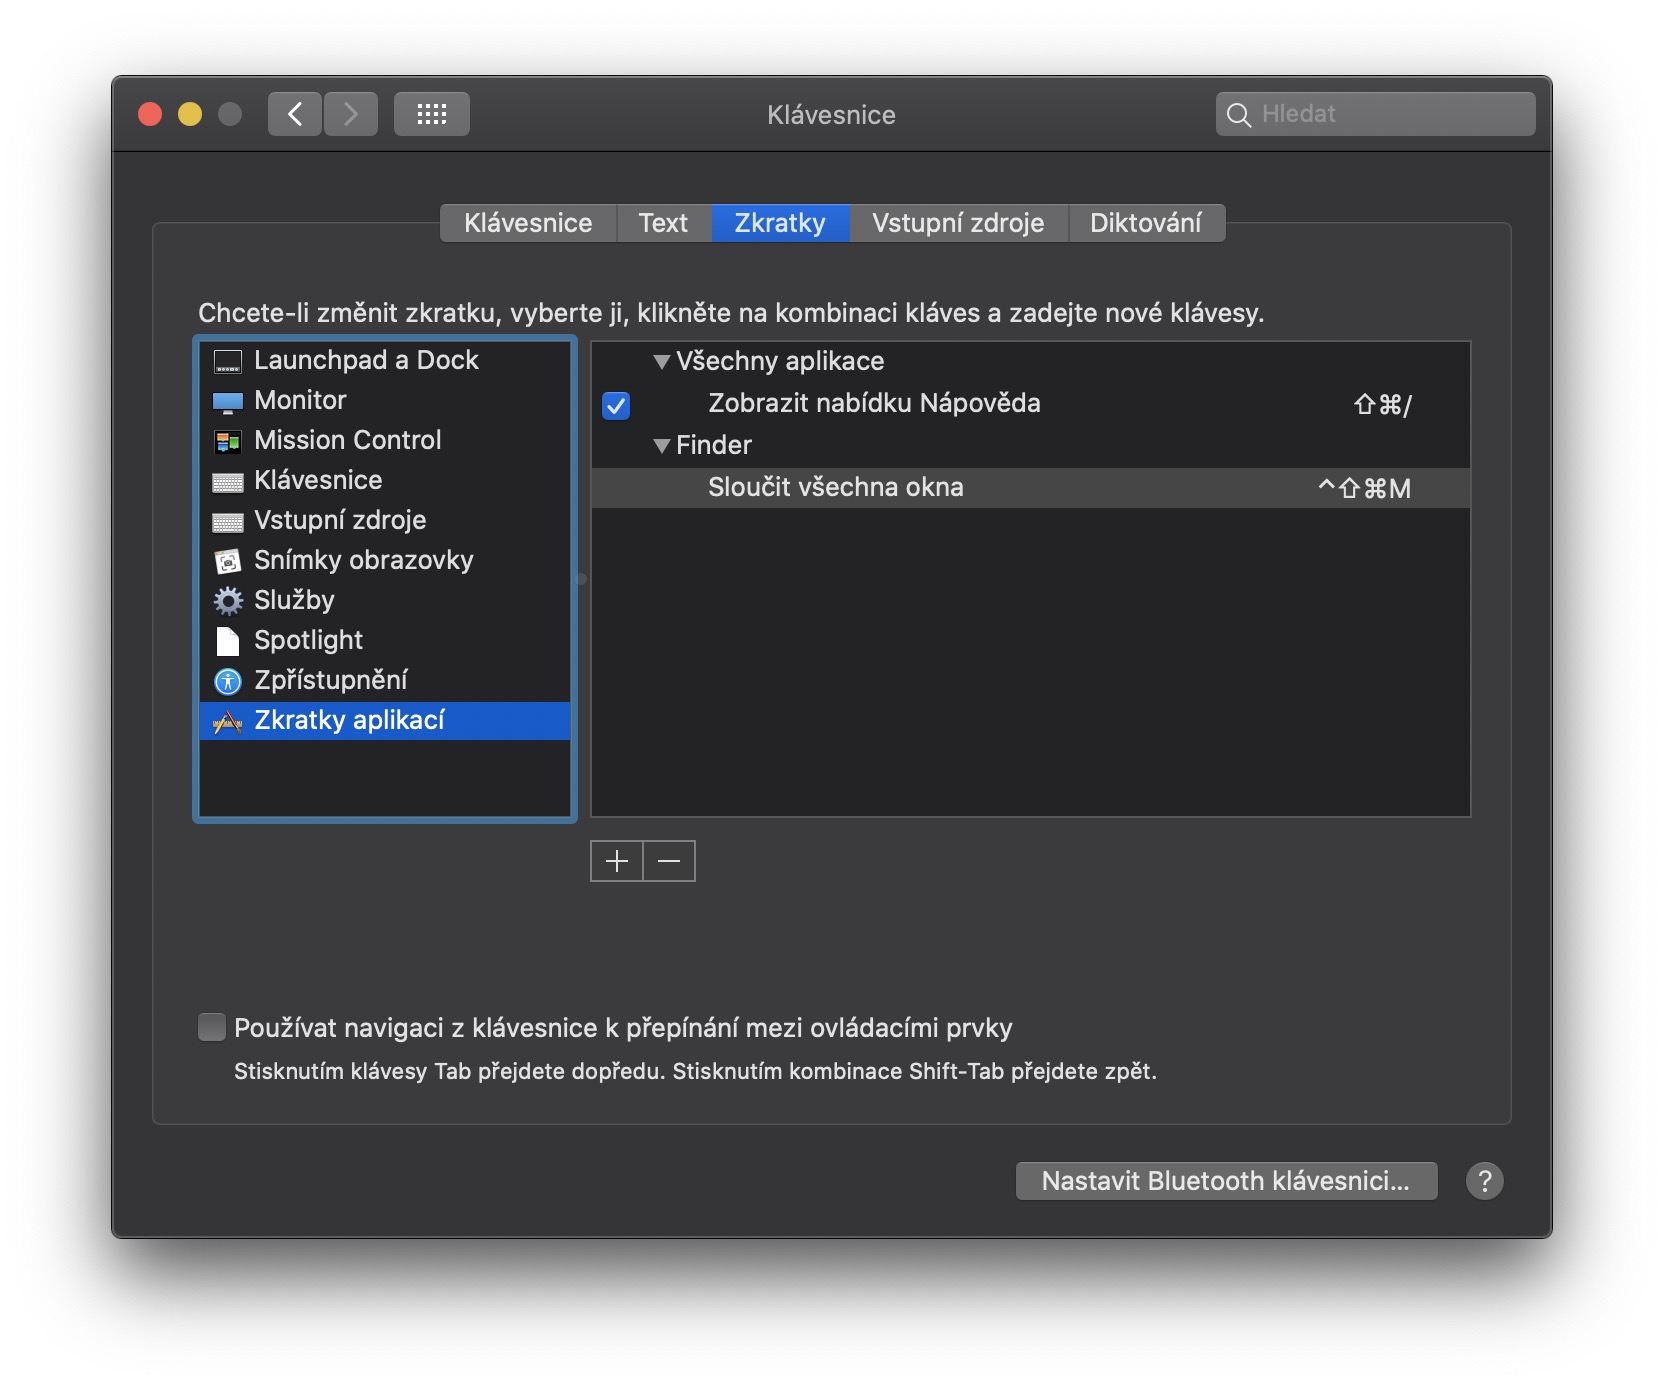
Task: Open the Diktování tab
Action: pyautogui.click(x=1146, y=223)
